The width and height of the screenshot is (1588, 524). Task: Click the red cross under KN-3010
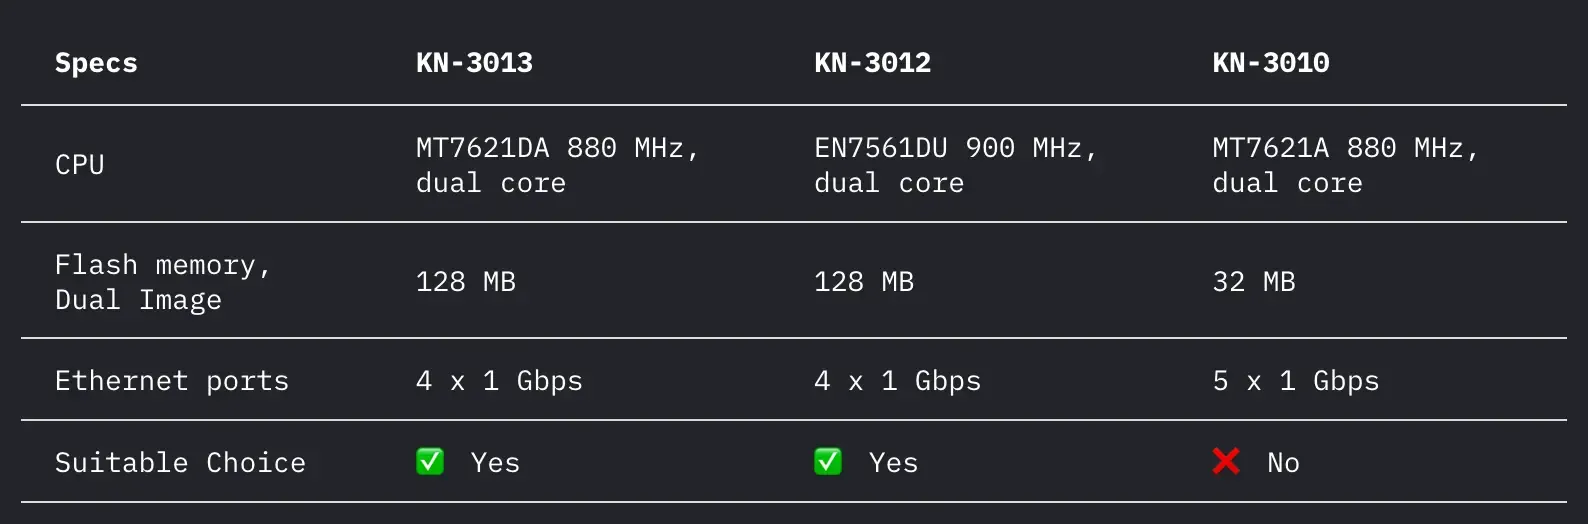(1226, 462)
